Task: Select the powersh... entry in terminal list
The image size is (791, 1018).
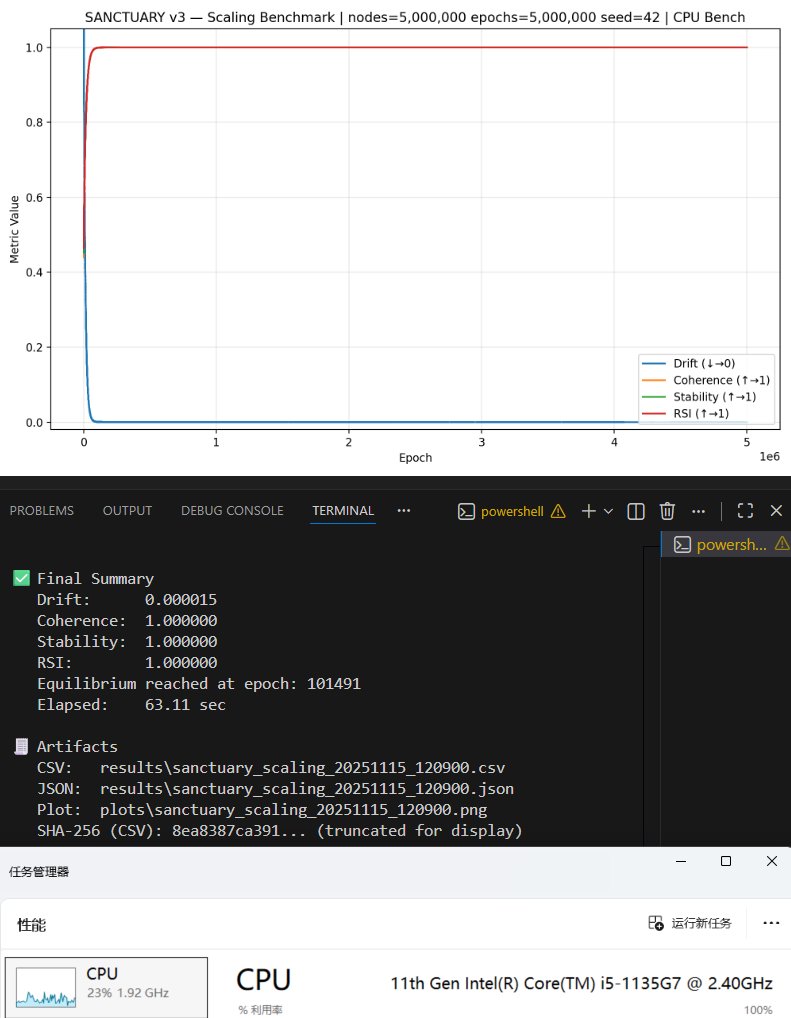Action: (731, 545)
